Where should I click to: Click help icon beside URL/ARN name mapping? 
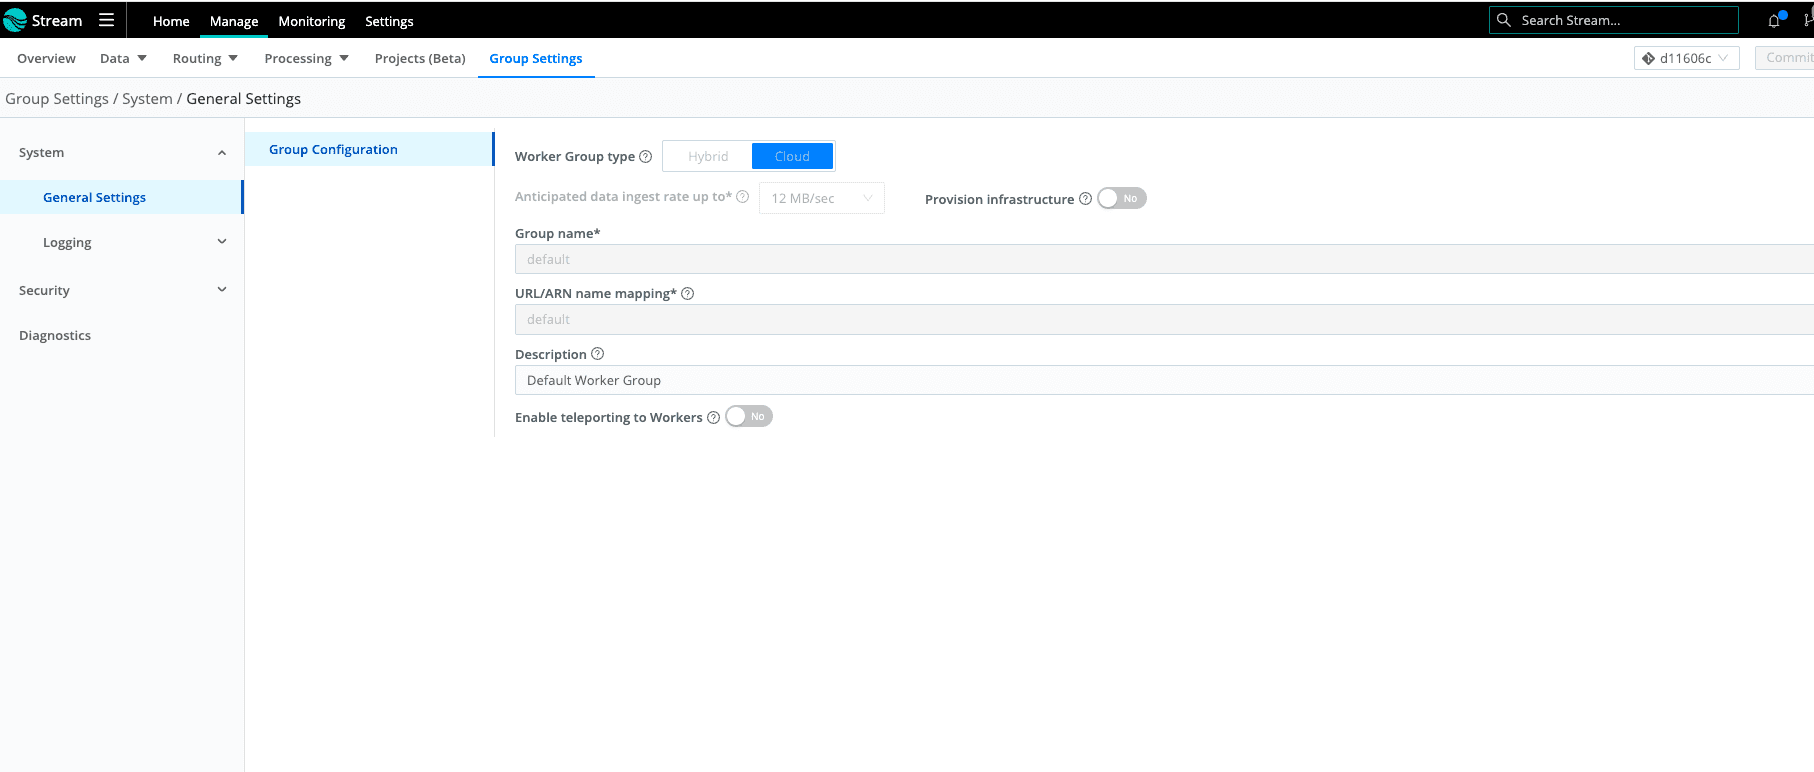(688, 294)
